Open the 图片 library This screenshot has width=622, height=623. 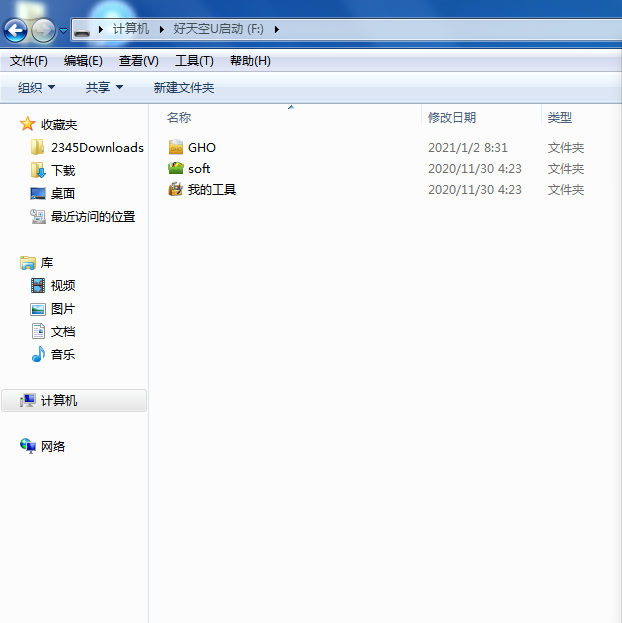pyautogui.click(x=63, y=309)
